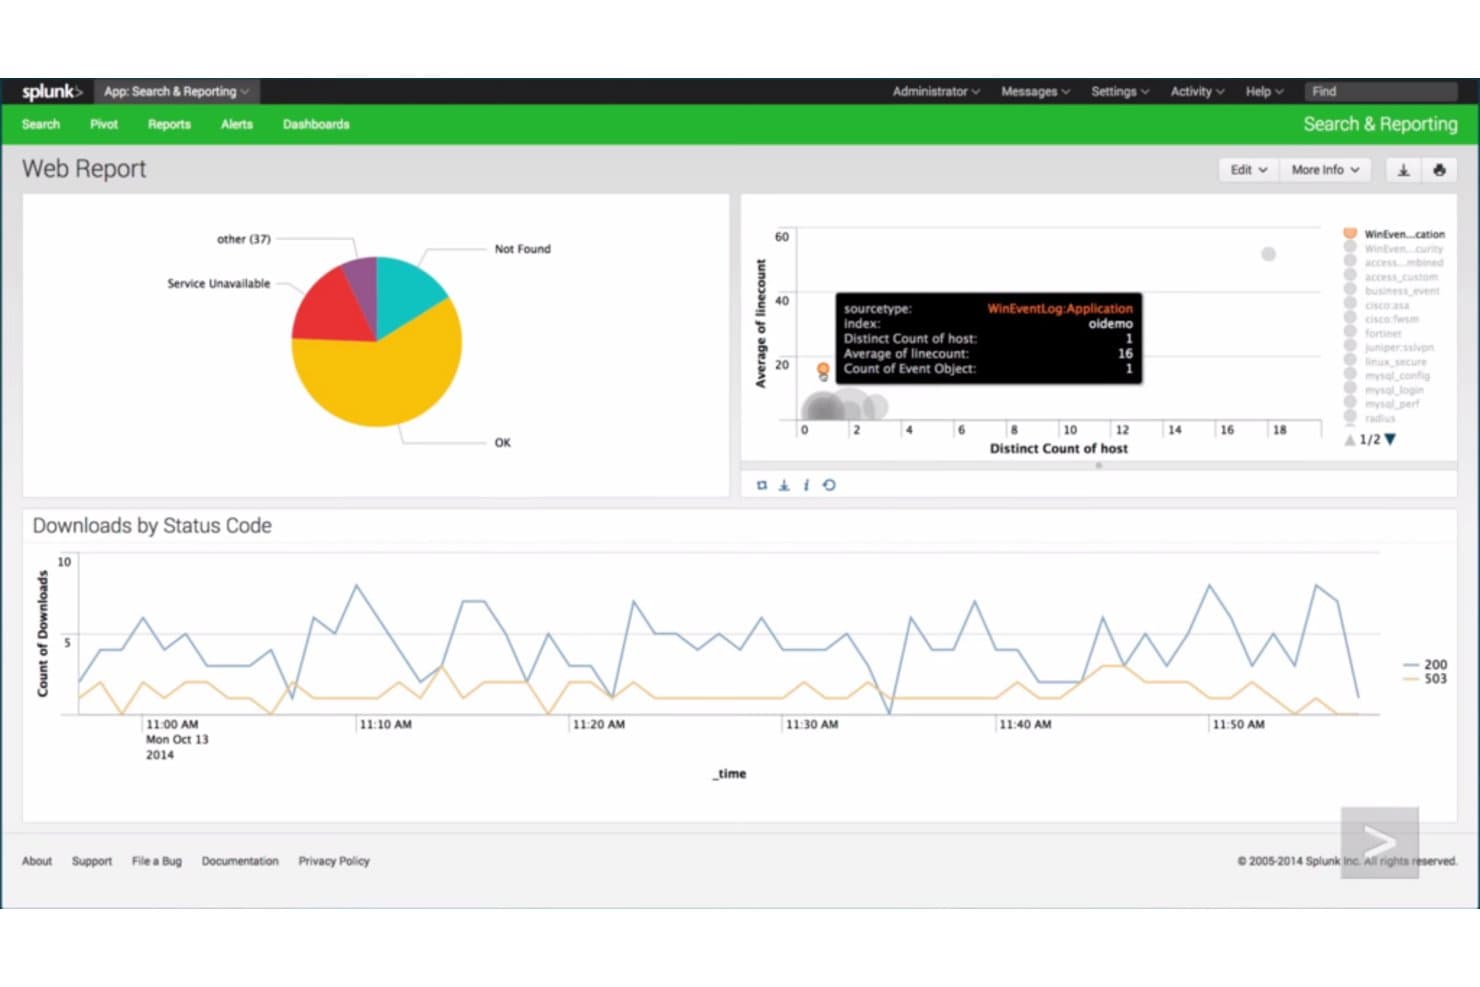Open the Help dropdown
1480x987 pixels.
click(x=1264, y=91)
